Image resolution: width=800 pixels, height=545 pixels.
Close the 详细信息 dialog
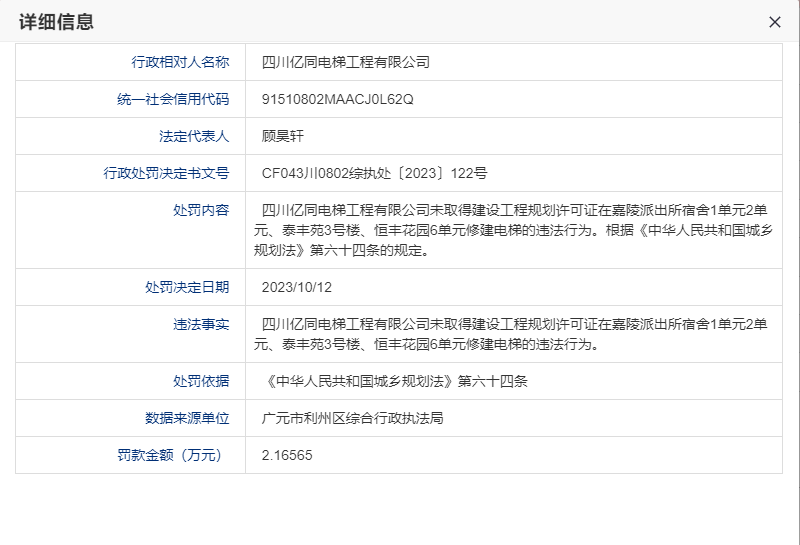coord(774,22)
